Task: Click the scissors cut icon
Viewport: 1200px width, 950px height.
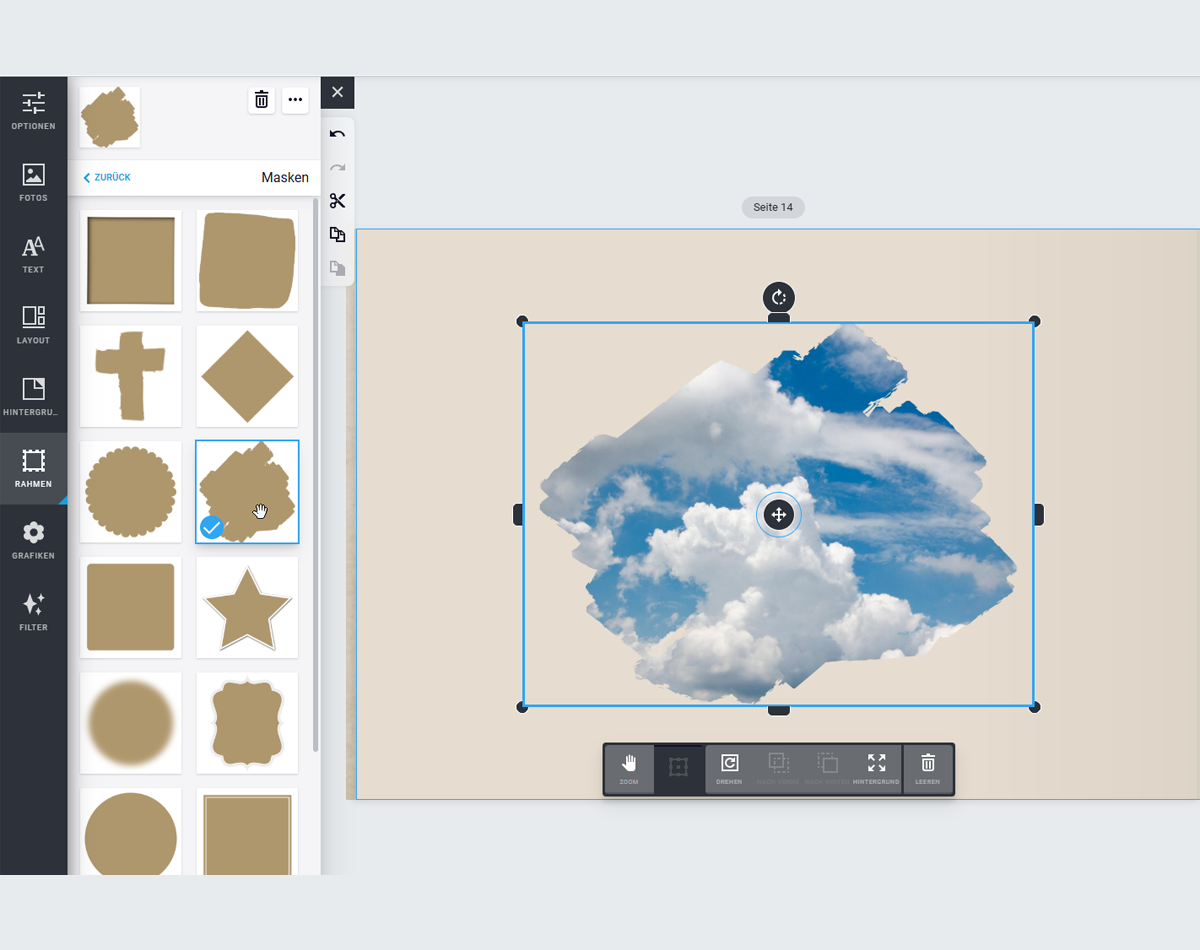Action: tap(337, 201)
